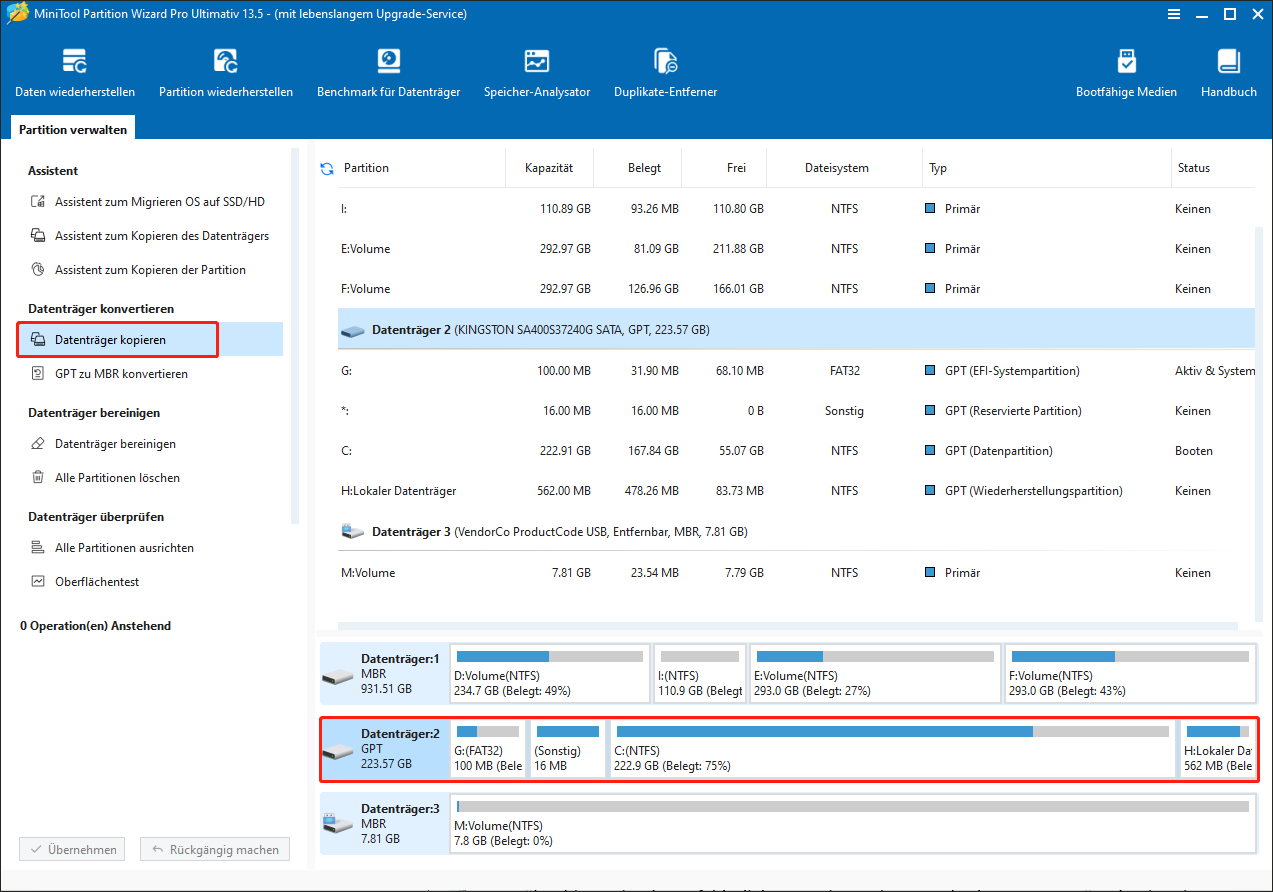Click the Übernehmen button
1273x892 pixels.
coord(71,849)
